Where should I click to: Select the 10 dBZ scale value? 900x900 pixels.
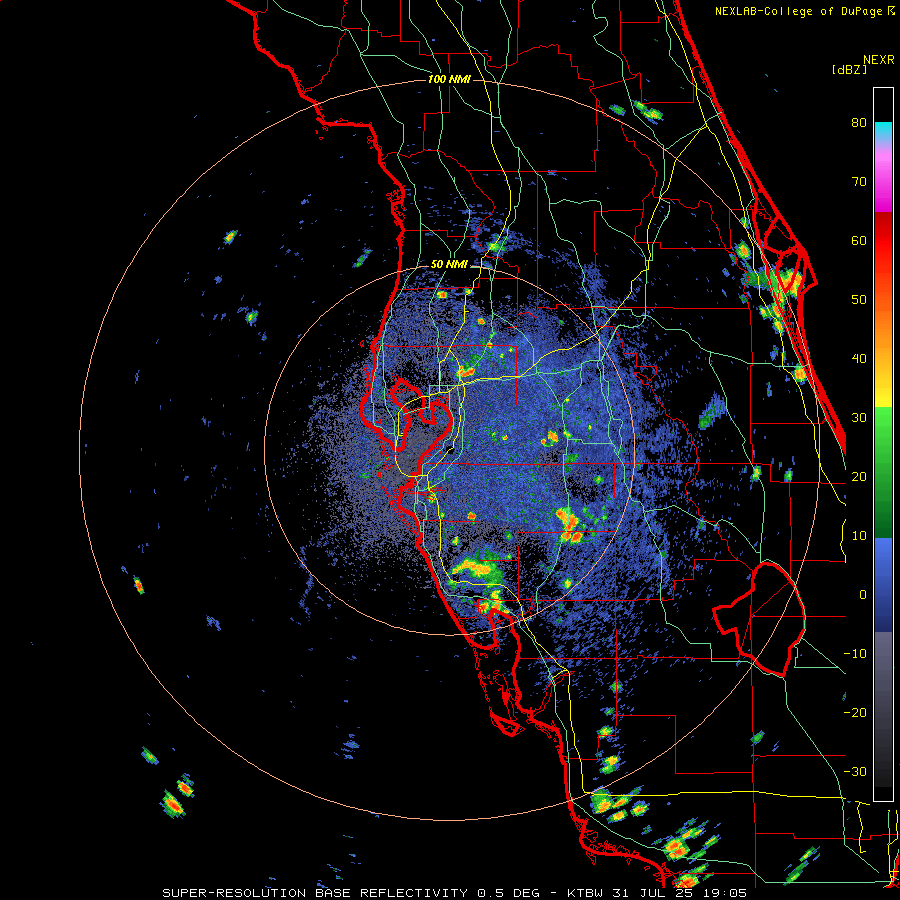[x=859, y=536]
